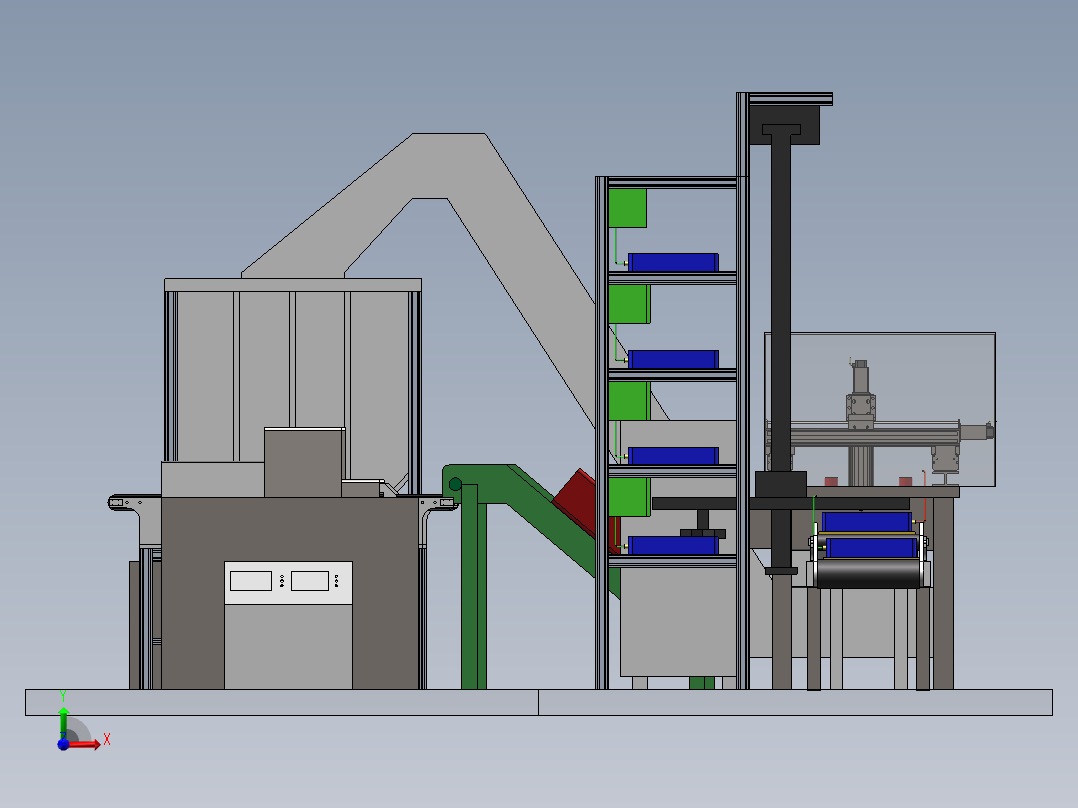
Task: Select the topmost green box in the rack
Action: [627, 208]
